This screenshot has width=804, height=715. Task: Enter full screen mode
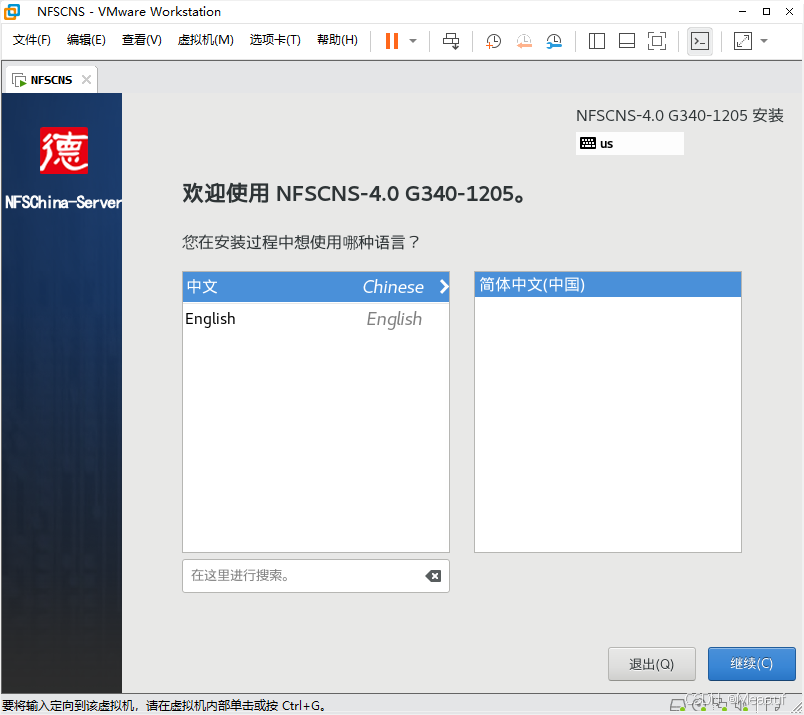point(657,41)
